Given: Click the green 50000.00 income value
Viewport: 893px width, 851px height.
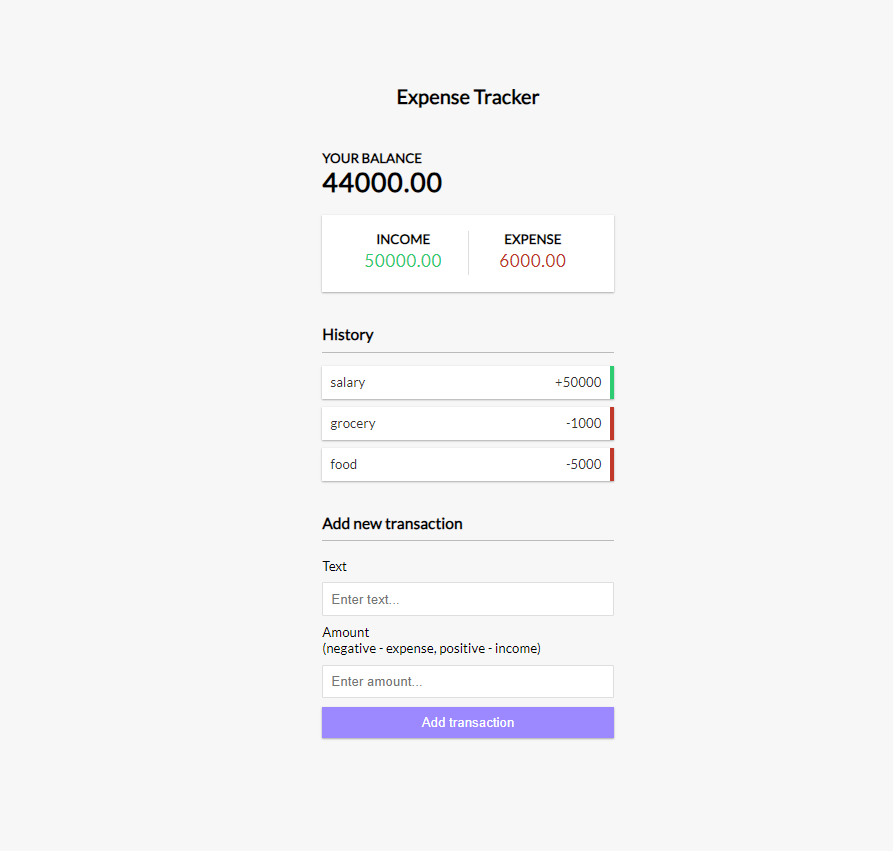Looking at the screenshot, I should pos(403,261).
